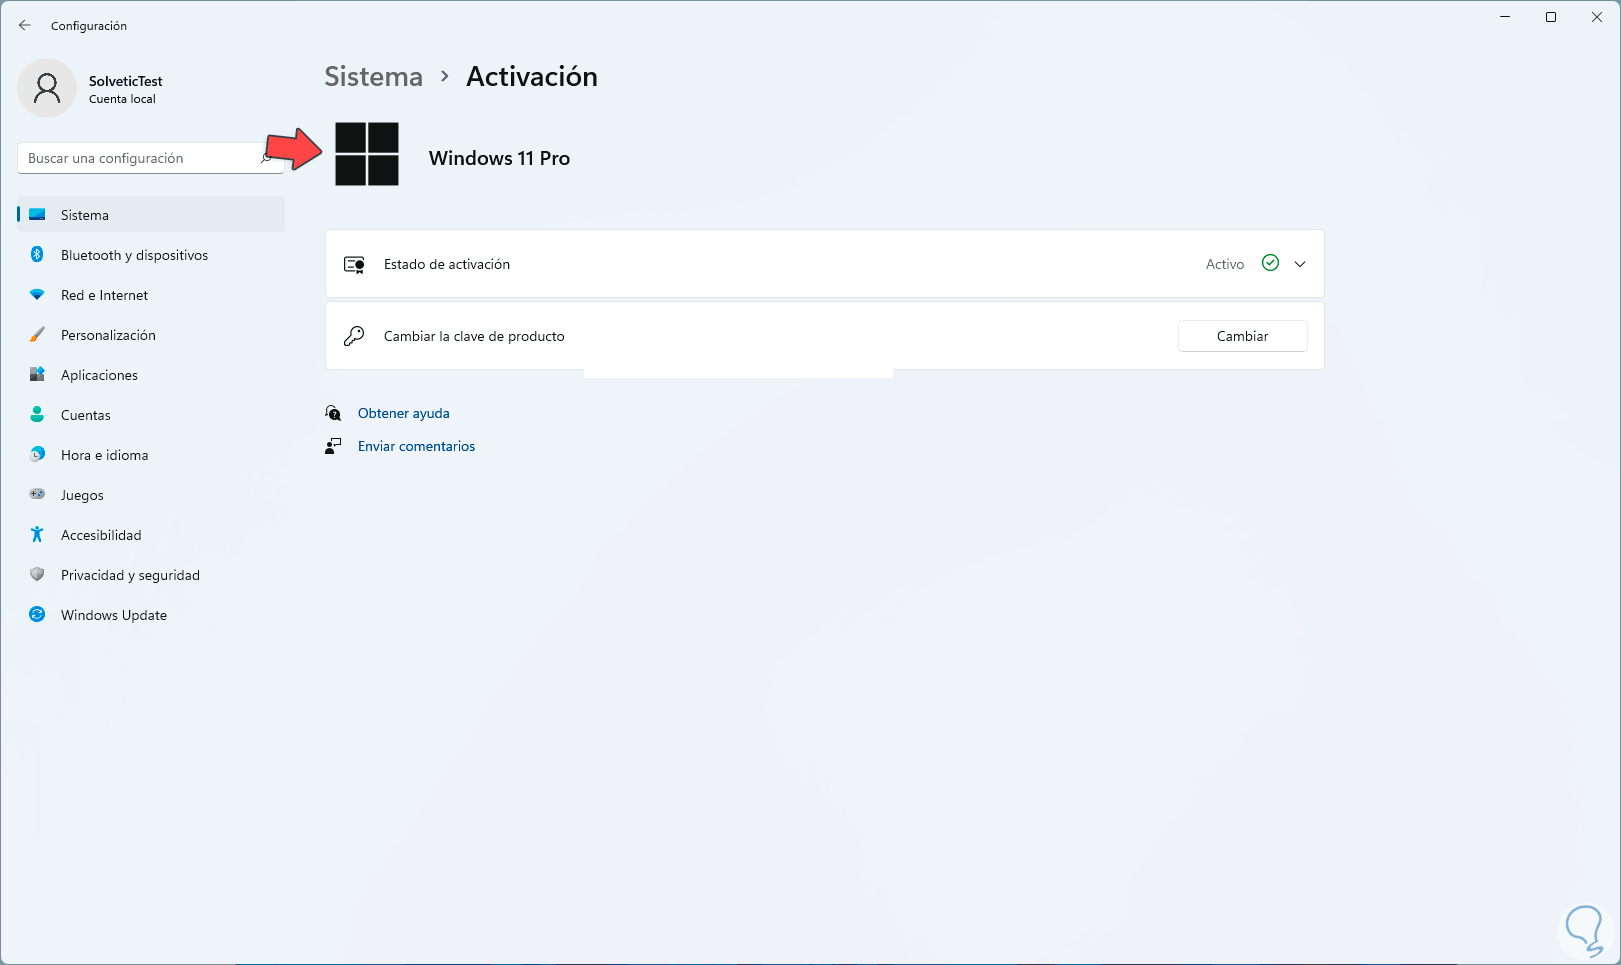Click the green activation checkmark icon

click(x=1270, y=263)
